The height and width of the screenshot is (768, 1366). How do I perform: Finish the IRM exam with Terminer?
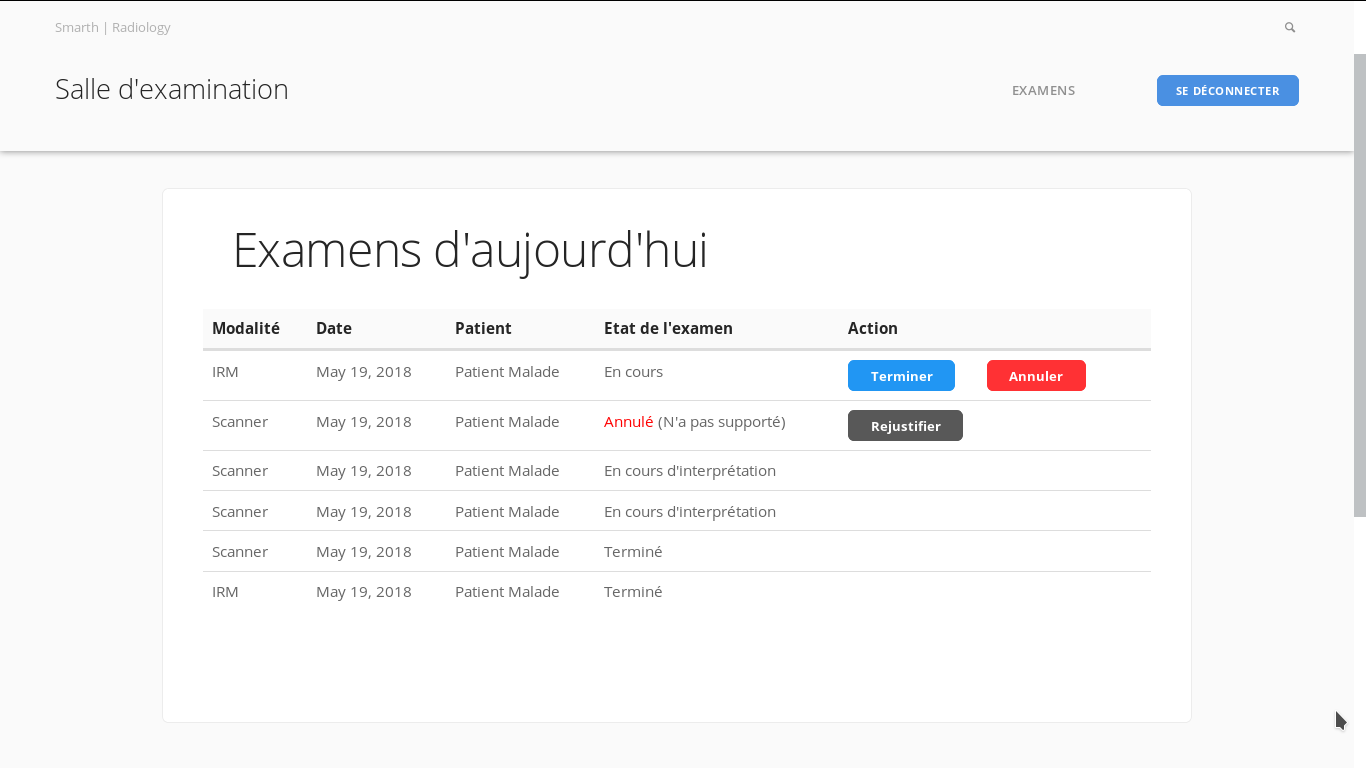[x=901, y=376]
